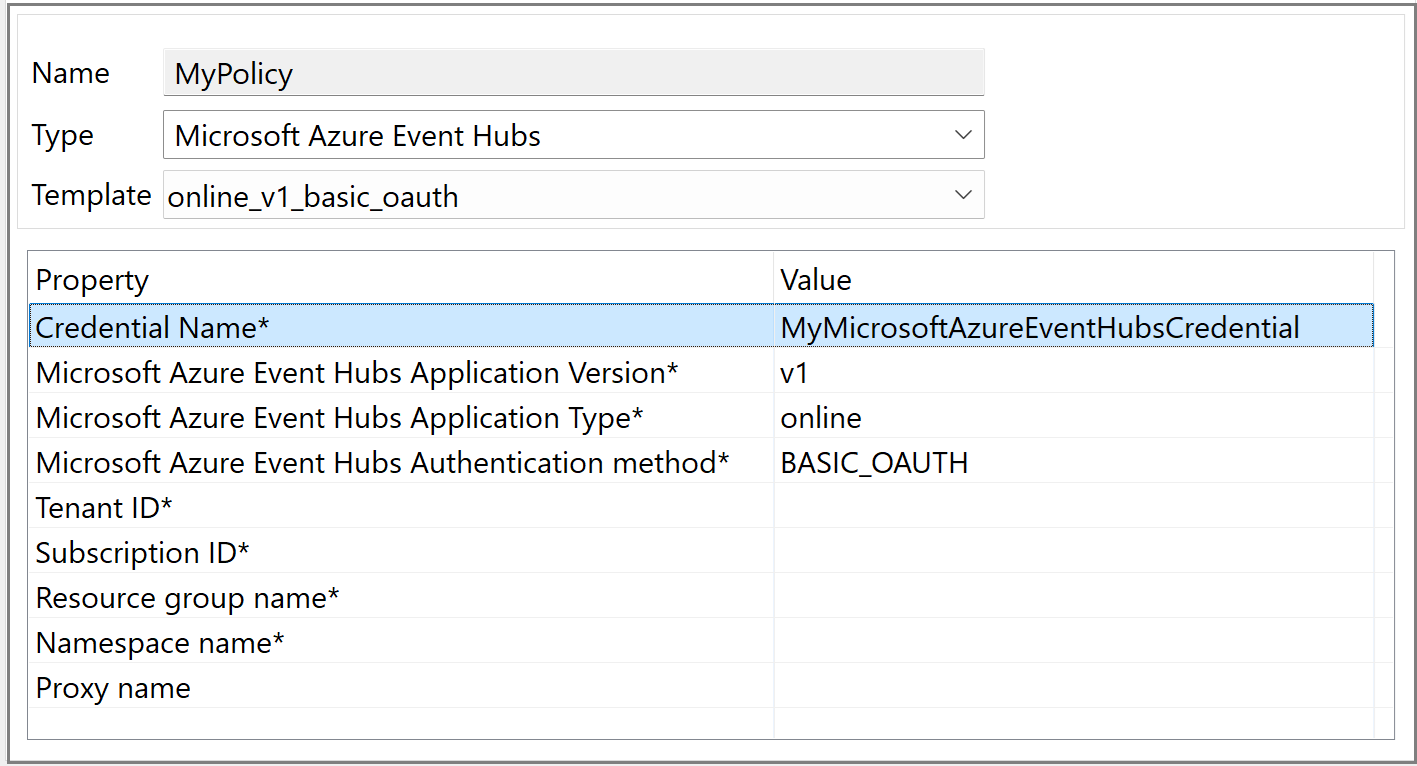This screenshot has height=766, width=1417.
Task: Select the Authentication method property row
Action: 400,463
